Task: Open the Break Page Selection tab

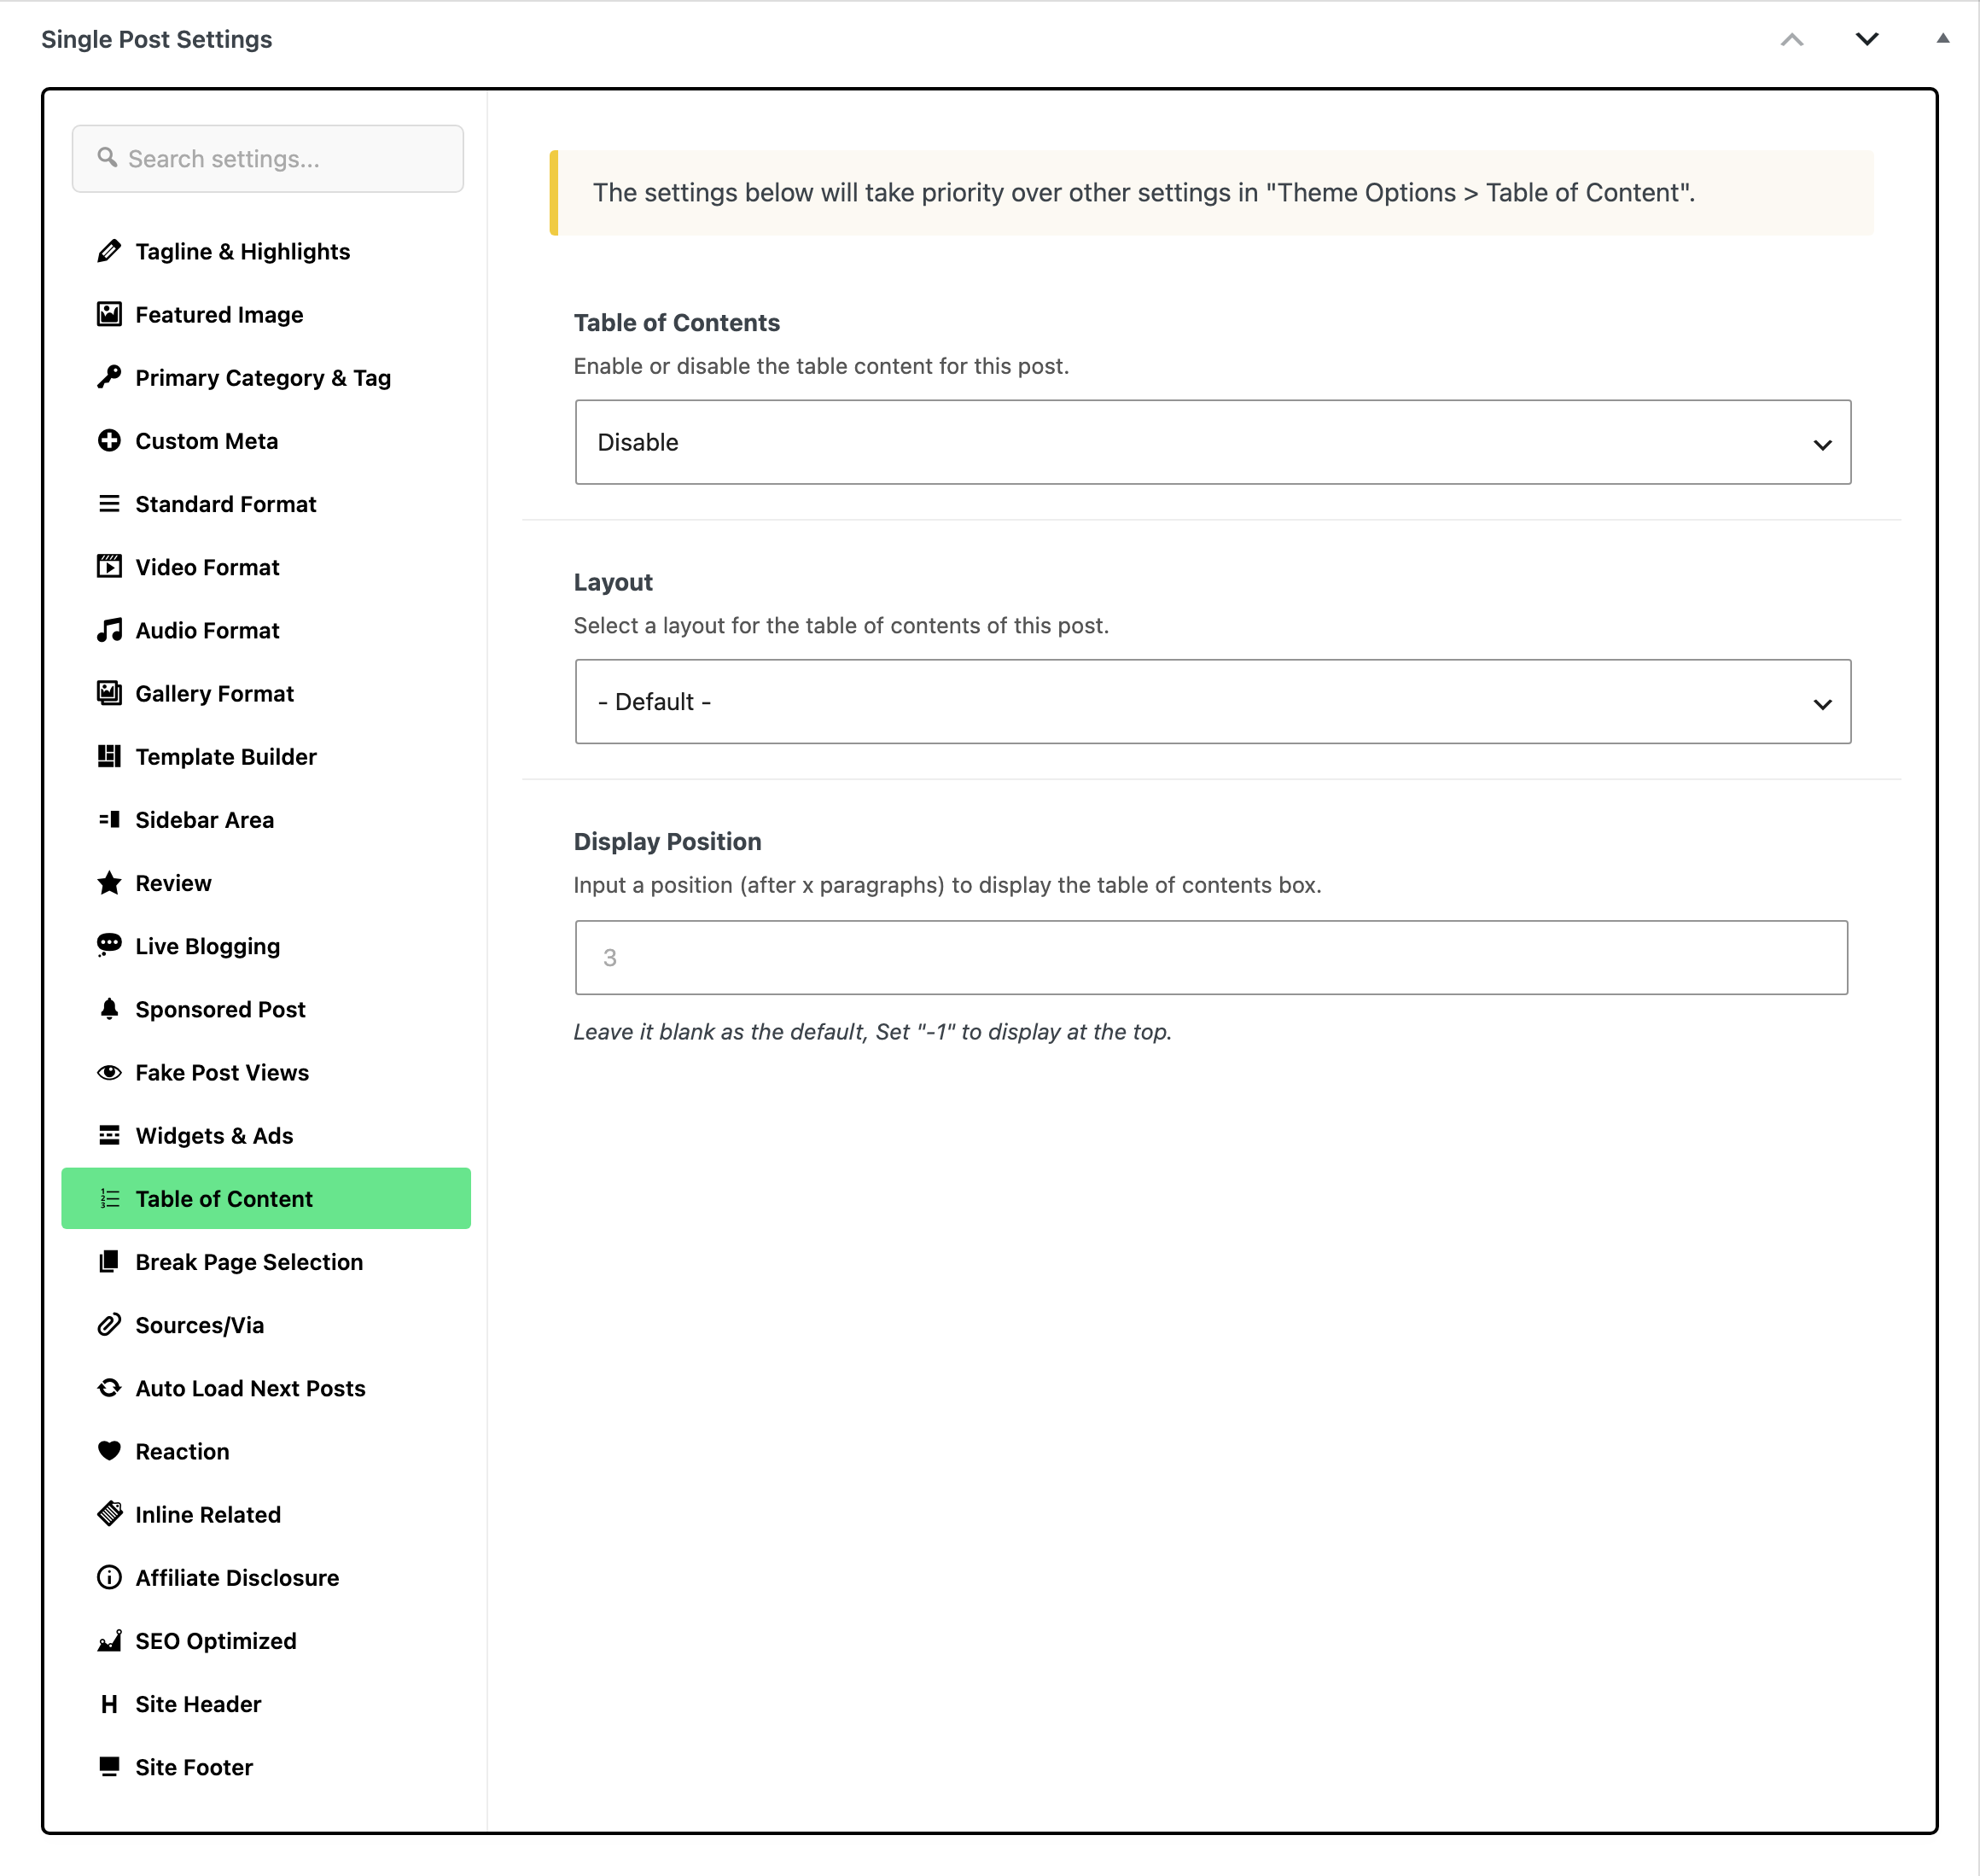Action: tap(266, 1261)
